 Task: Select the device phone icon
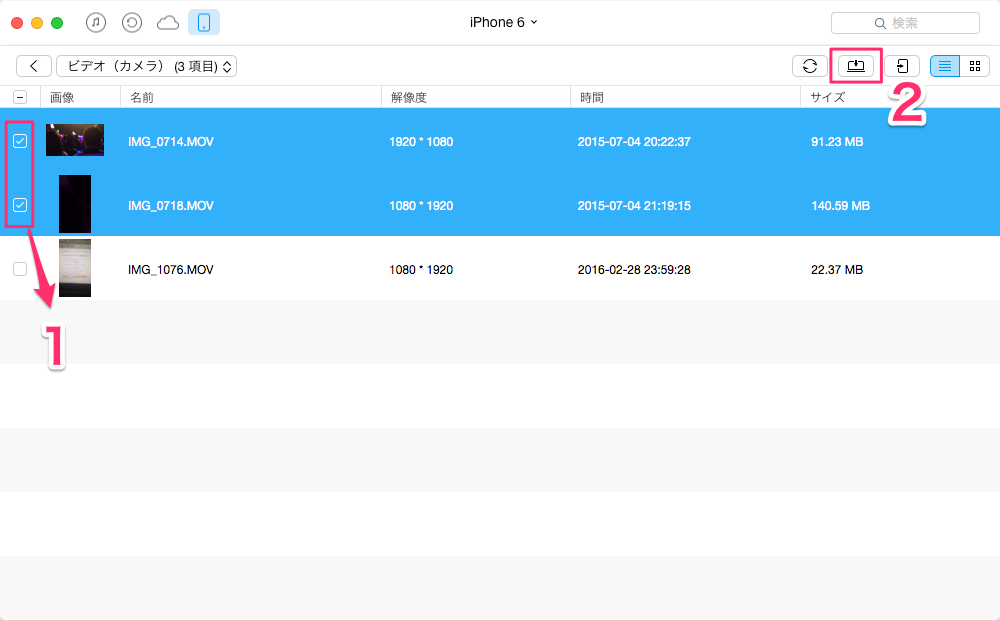pos(204,22)
